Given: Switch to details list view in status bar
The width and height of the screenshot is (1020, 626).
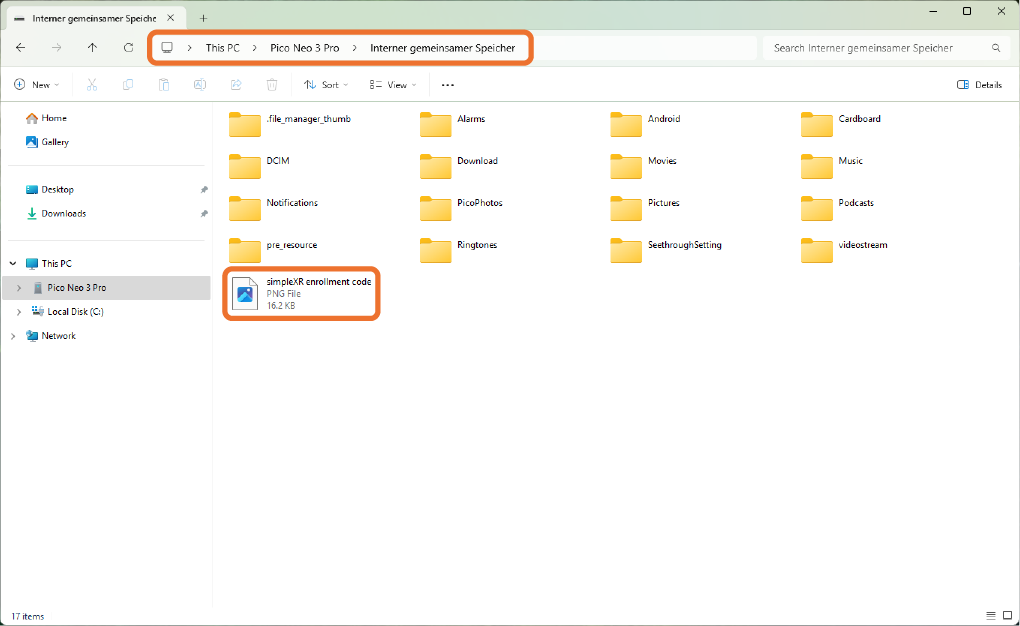Looking at the screenshot, I should pos(990,615).
